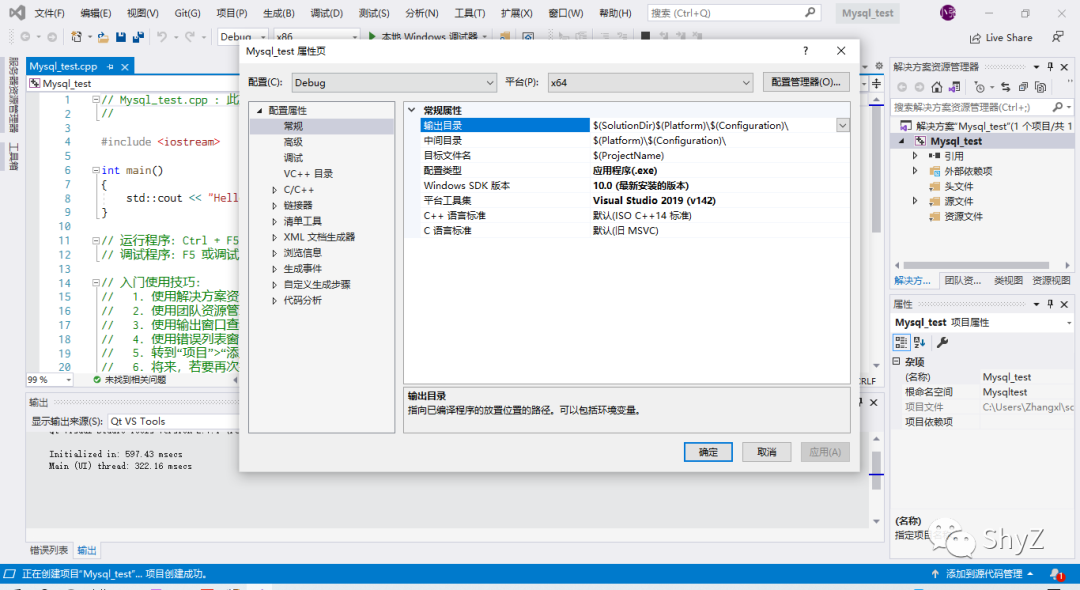The image size is (1080, 590).
Task: Close the Mysql_test.cpp editor tab
Action: coord(125,67)
